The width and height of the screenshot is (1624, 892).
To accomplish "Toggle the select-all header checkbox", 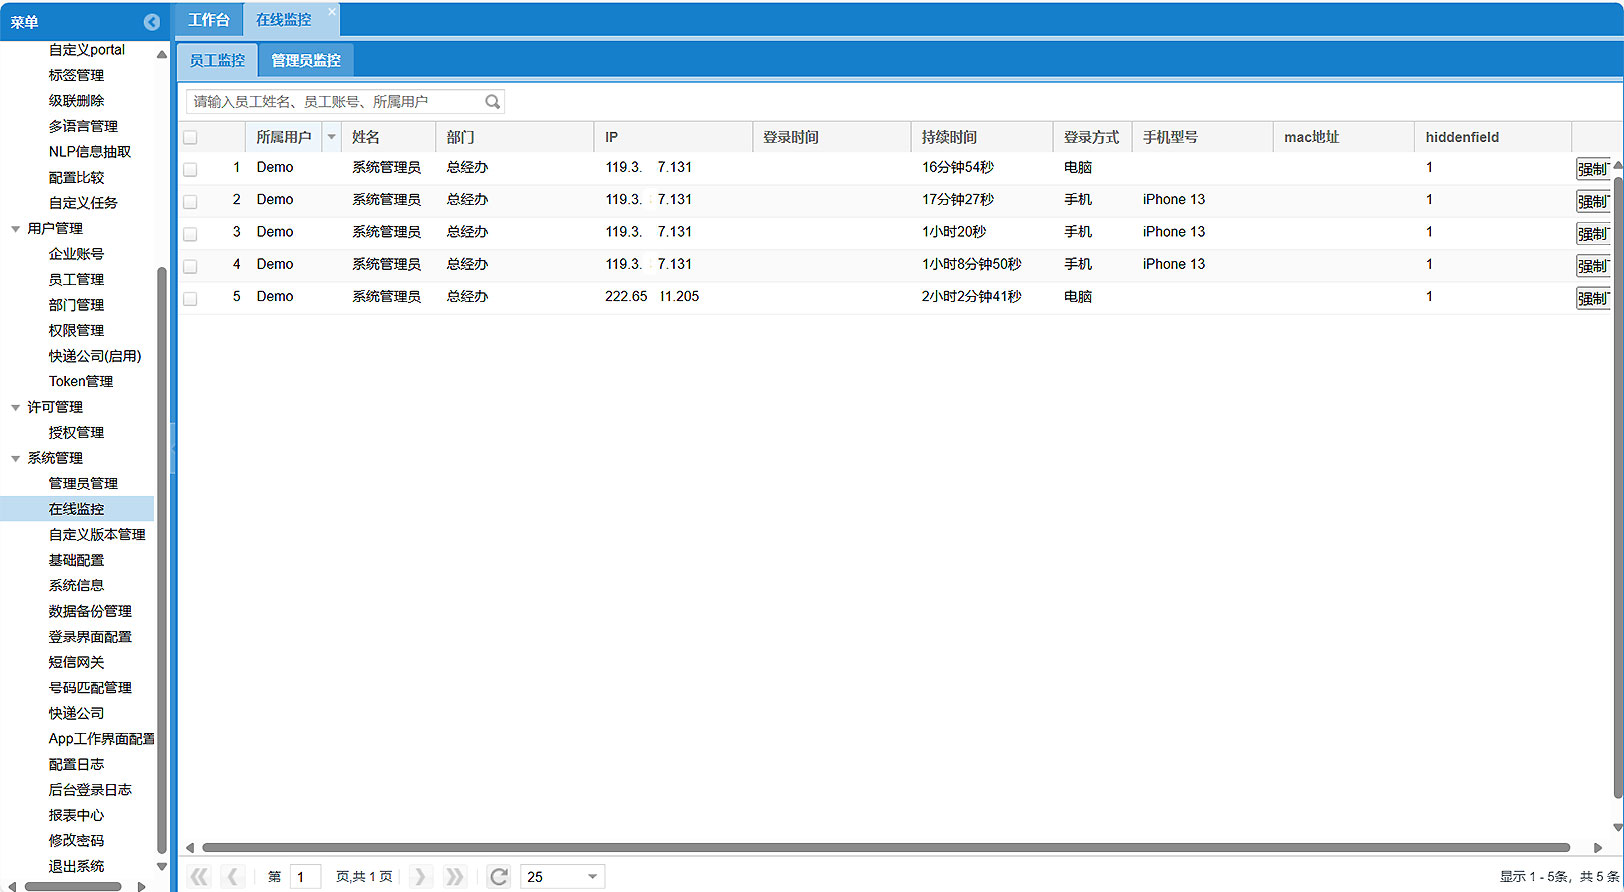I will coord(190,138).
